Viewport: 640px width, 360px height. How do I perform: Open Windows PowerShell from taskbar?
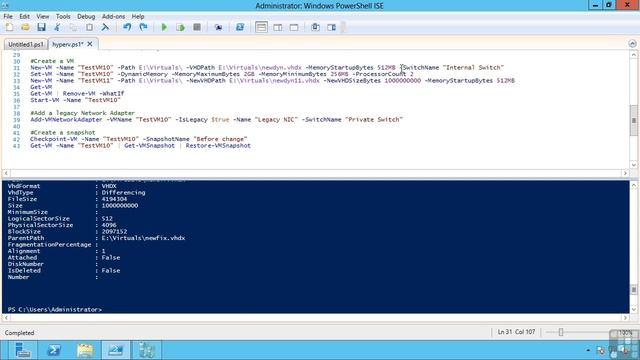[54, 350]
